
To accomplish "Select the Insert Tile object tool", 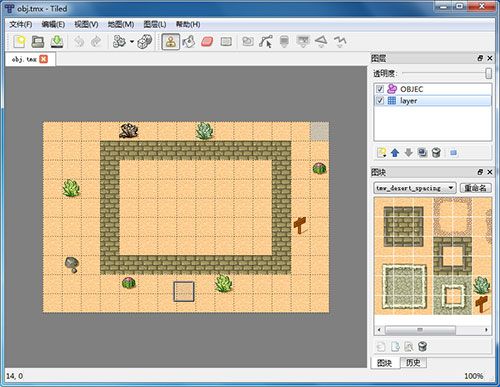I will [303, 42].
